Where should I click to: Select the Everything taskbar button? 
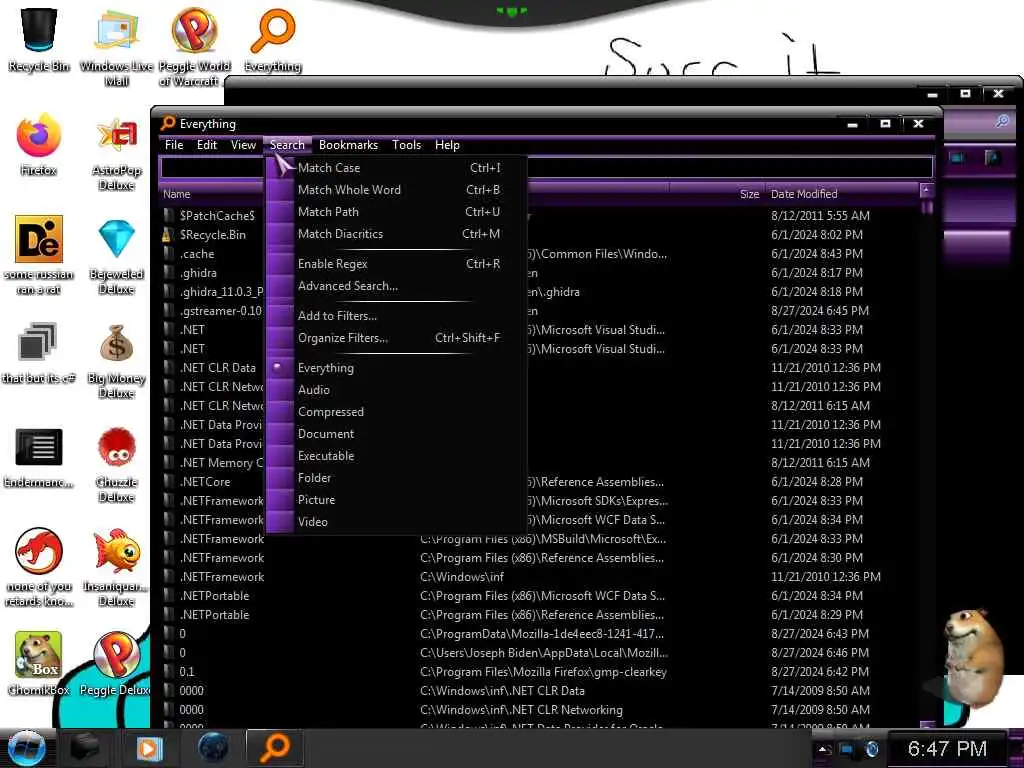pyautogui.click(x=275, y=748)
